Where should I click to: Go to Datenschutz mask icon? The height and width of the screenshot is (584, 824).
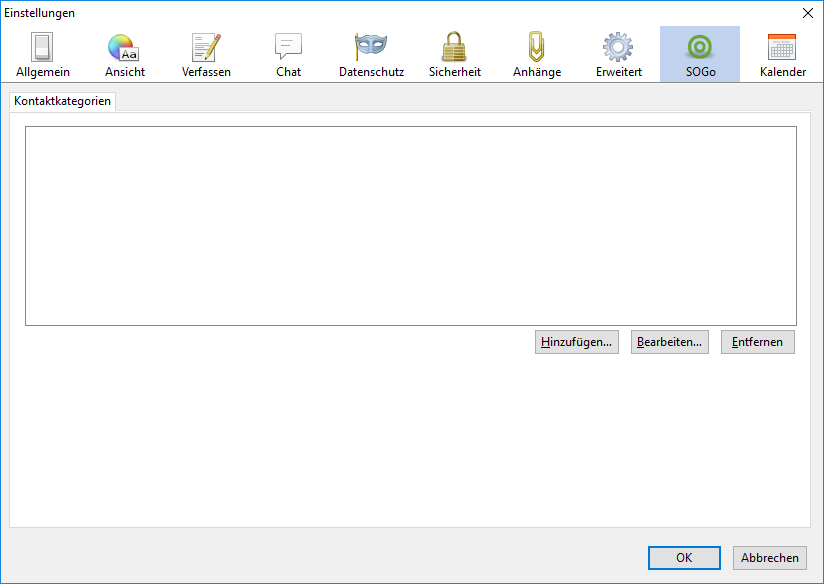point(371,47)
